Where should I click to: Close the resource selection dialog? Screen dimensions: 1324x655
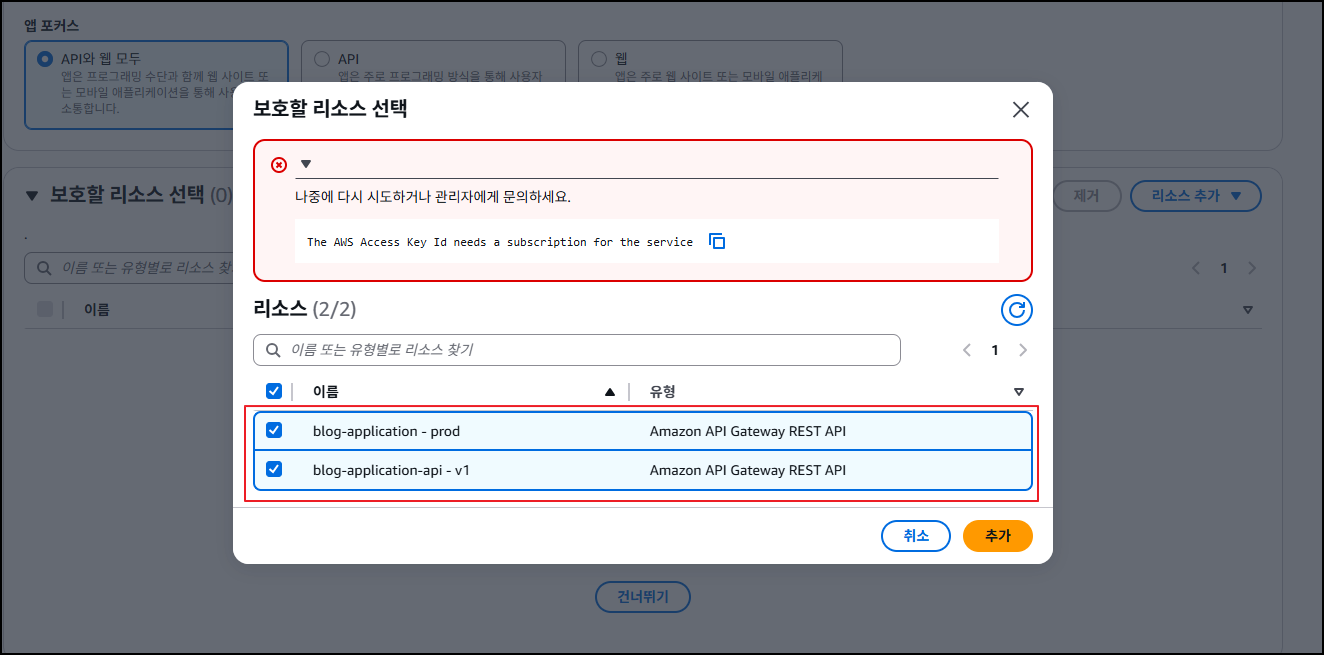tap(1020, 110)
